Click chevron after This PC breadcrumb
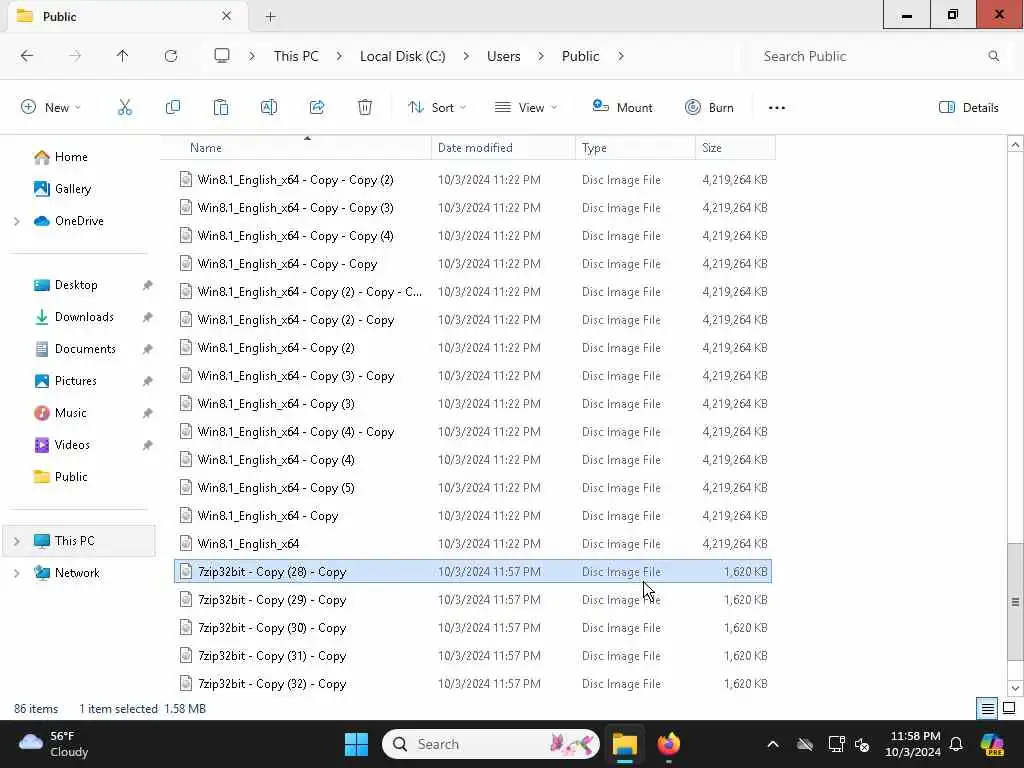Image resolution: width=1024 pixels, height=768 pixels. tap(339, 56)
